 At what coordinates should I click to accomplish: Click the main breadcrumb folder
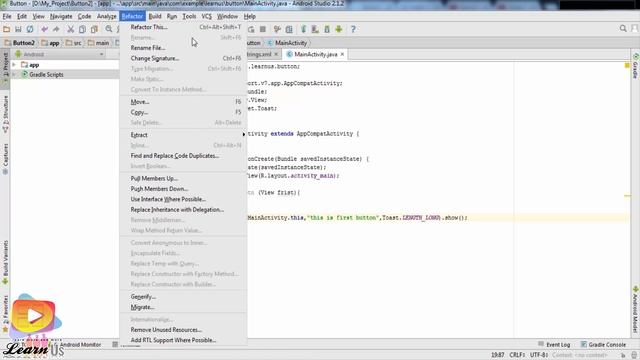pyautogui.click(x=98, y=43)
